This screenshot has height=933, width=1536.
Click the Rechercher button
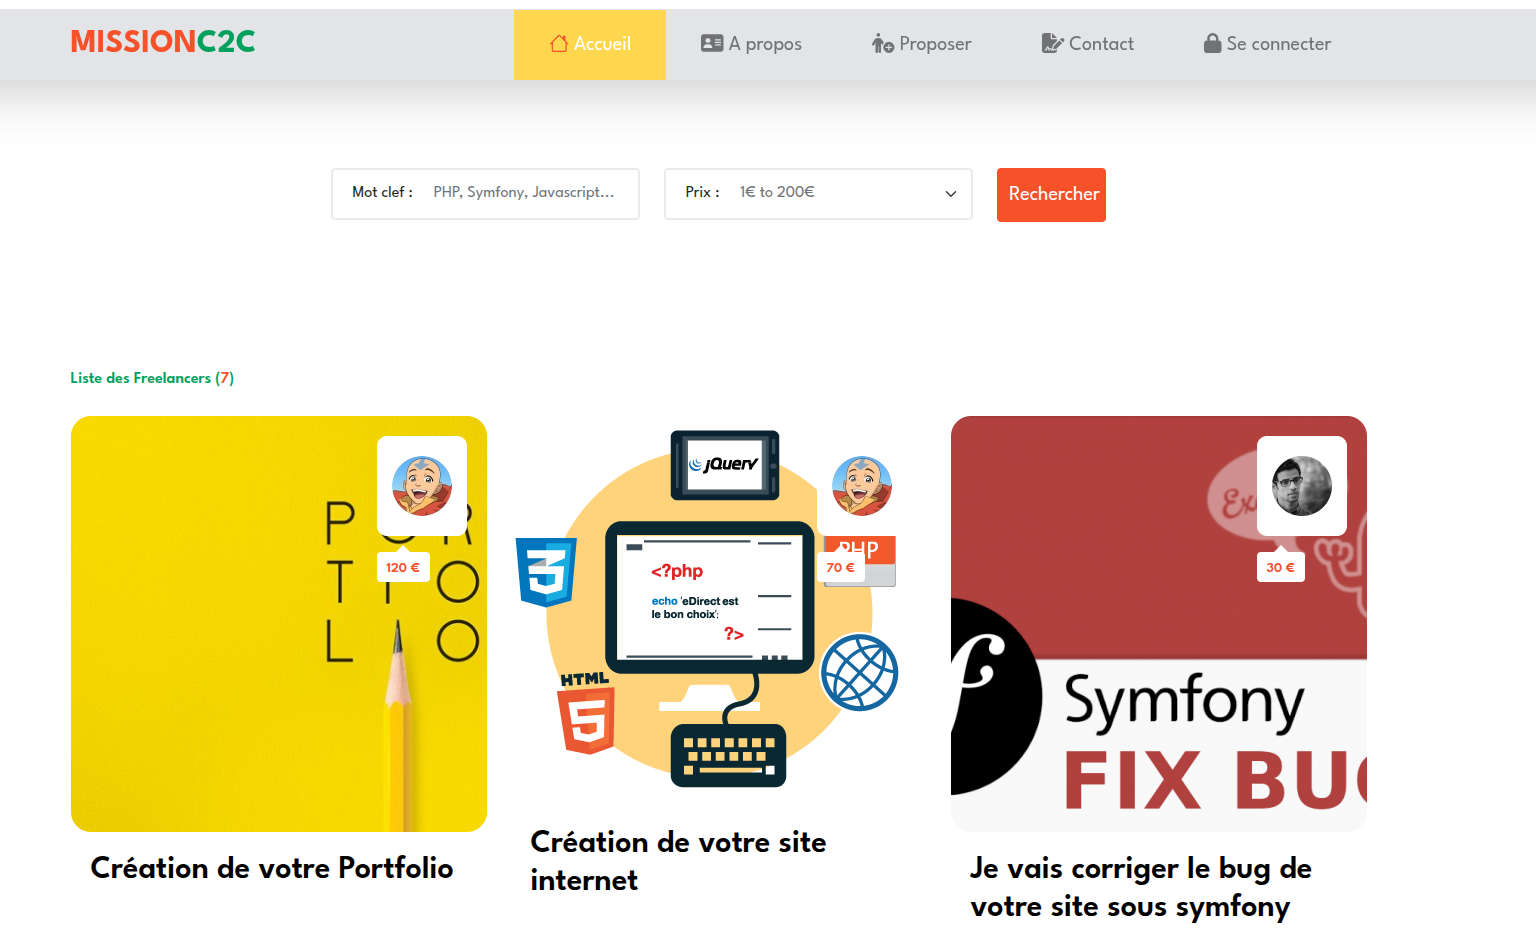1051,194
